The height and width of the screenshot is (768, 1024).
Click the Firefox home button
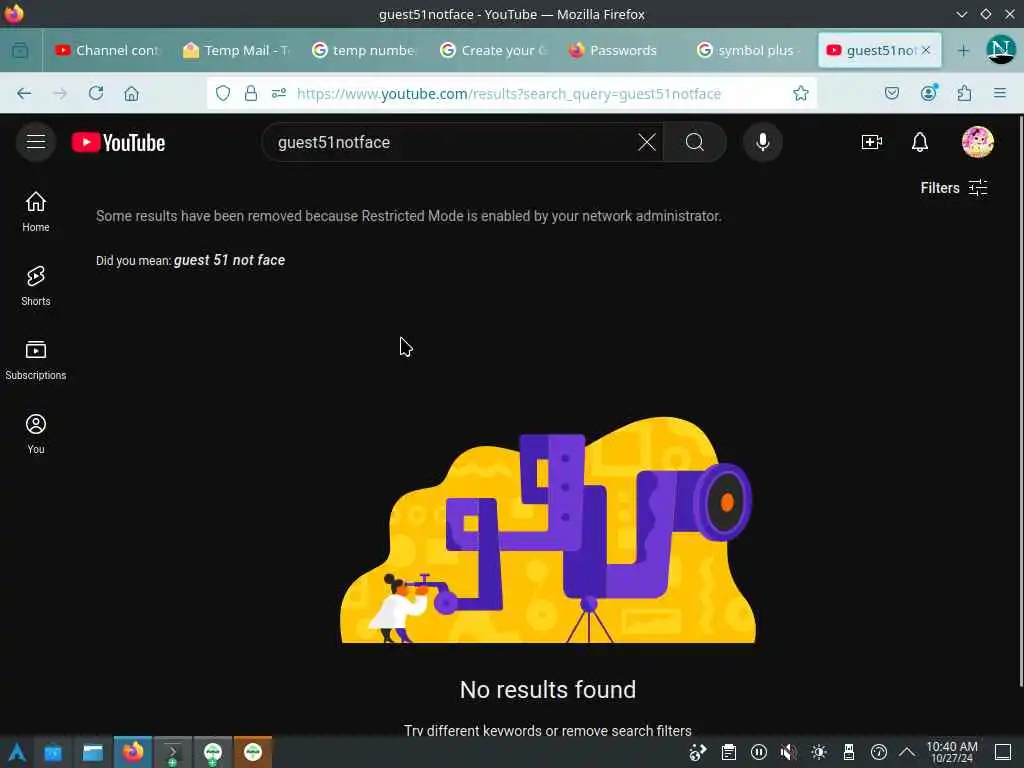pos(131,93)
